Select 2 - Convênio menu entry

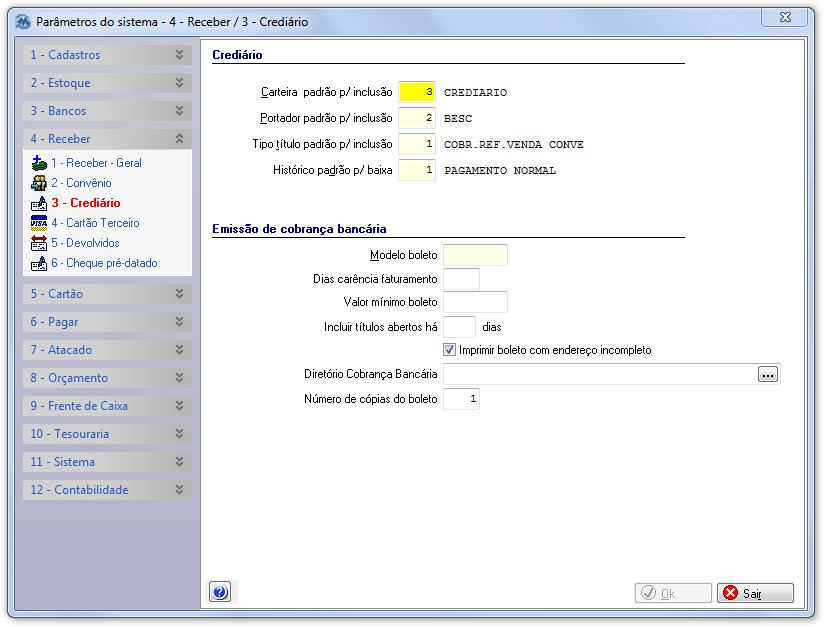pos(81,183)
